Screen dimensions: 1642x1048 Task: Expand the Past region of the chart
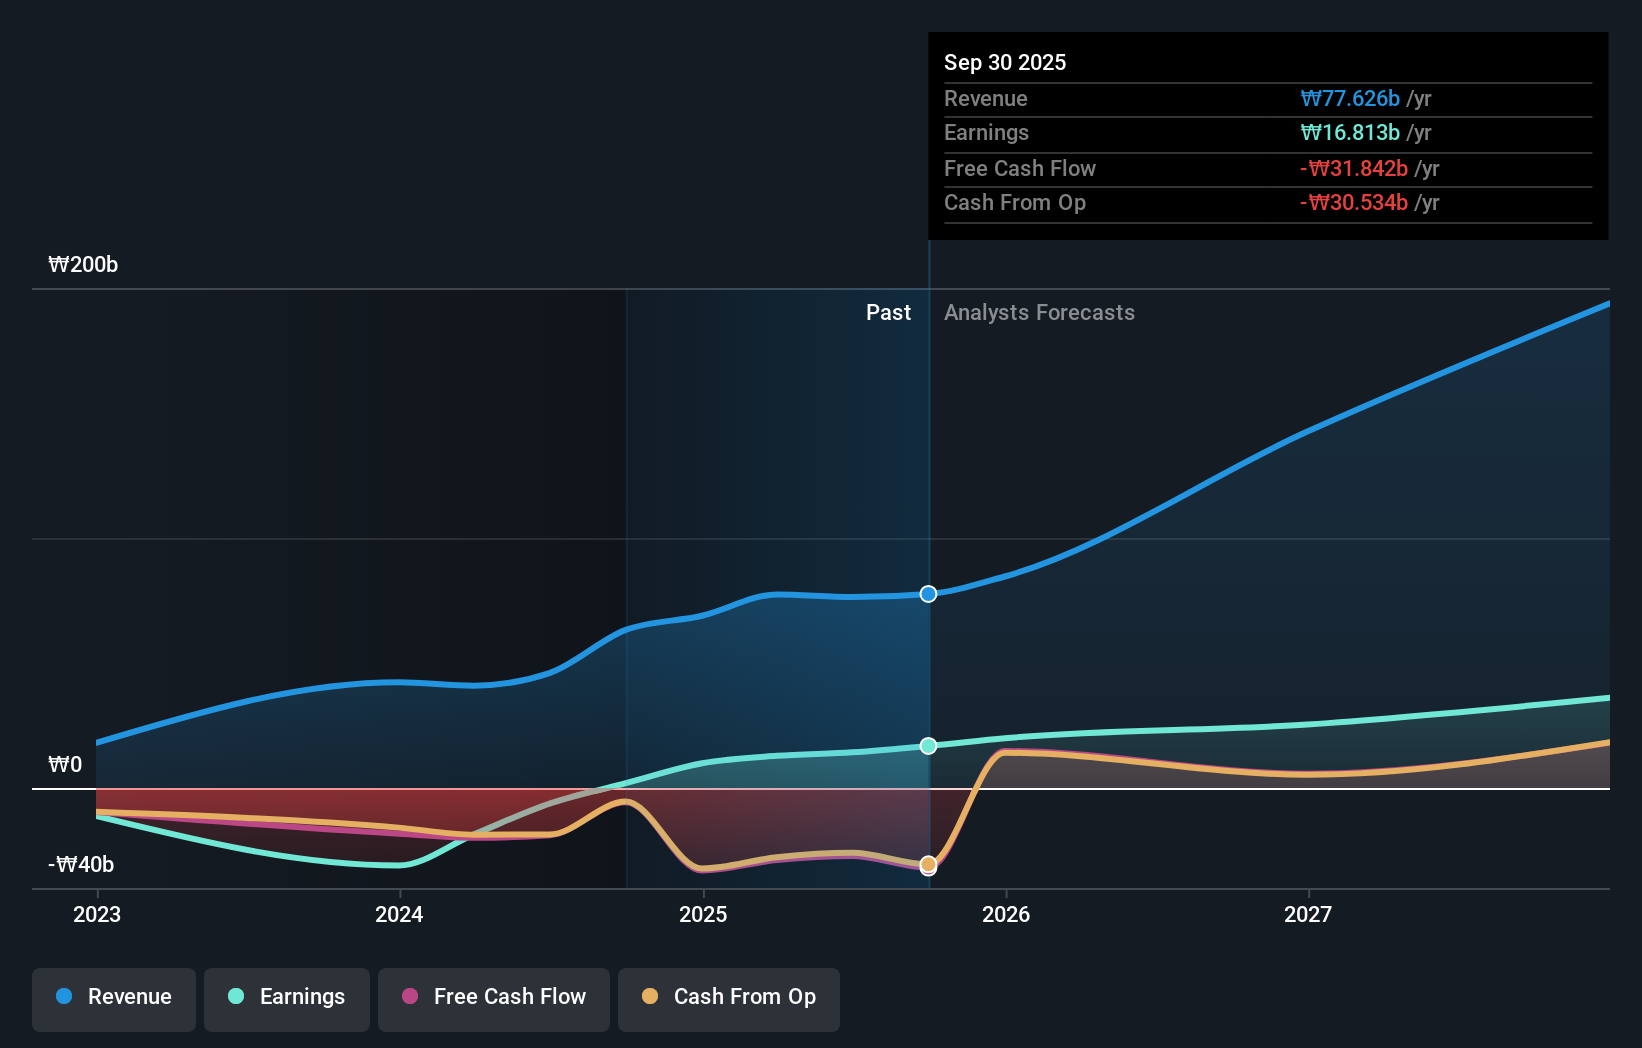[x=888, y=312]
